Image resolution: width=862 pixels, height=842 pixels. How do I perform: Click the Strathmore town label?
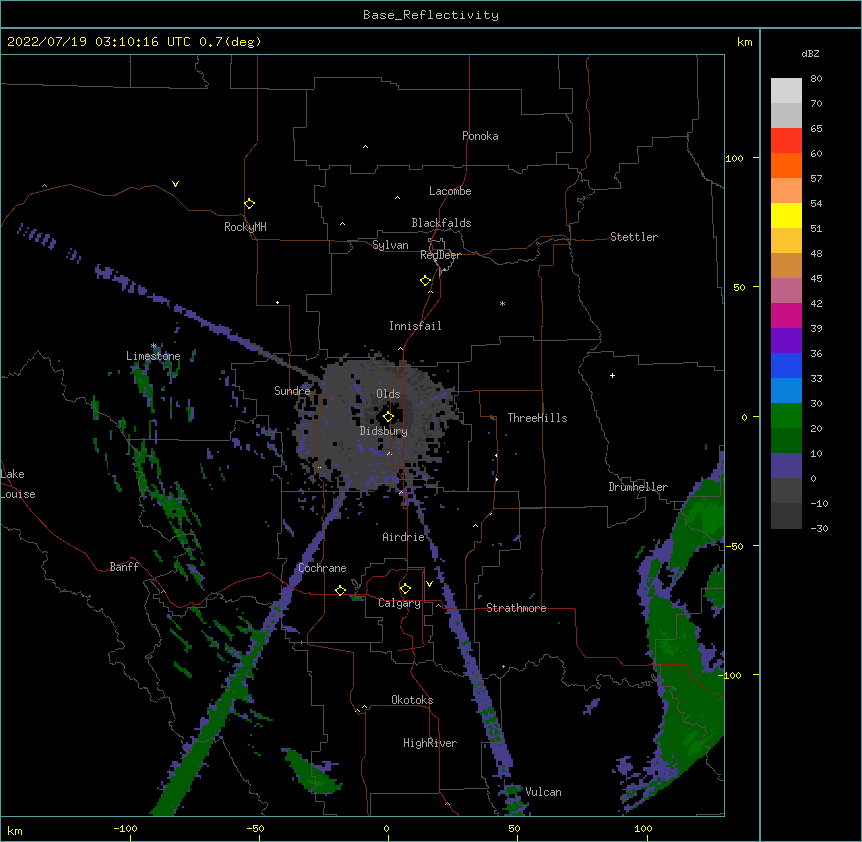pyautogui.click(x=516, y=608)
